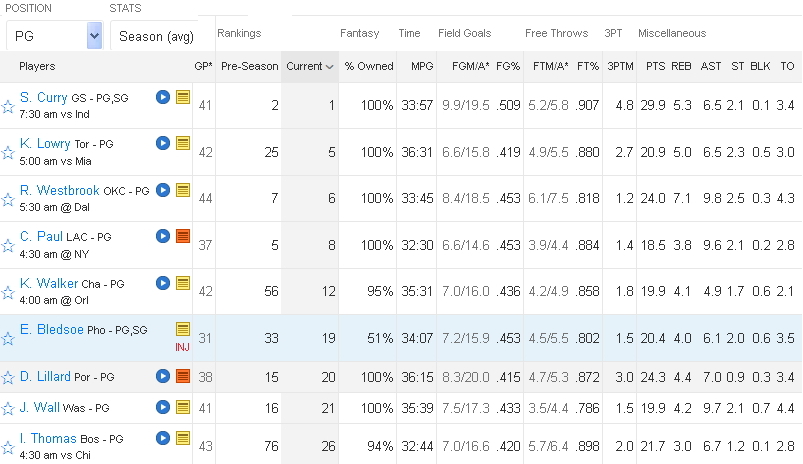Screen dimensions: 803x464
Task: Sort table by FG% column
Action: [x=508, y=67]
